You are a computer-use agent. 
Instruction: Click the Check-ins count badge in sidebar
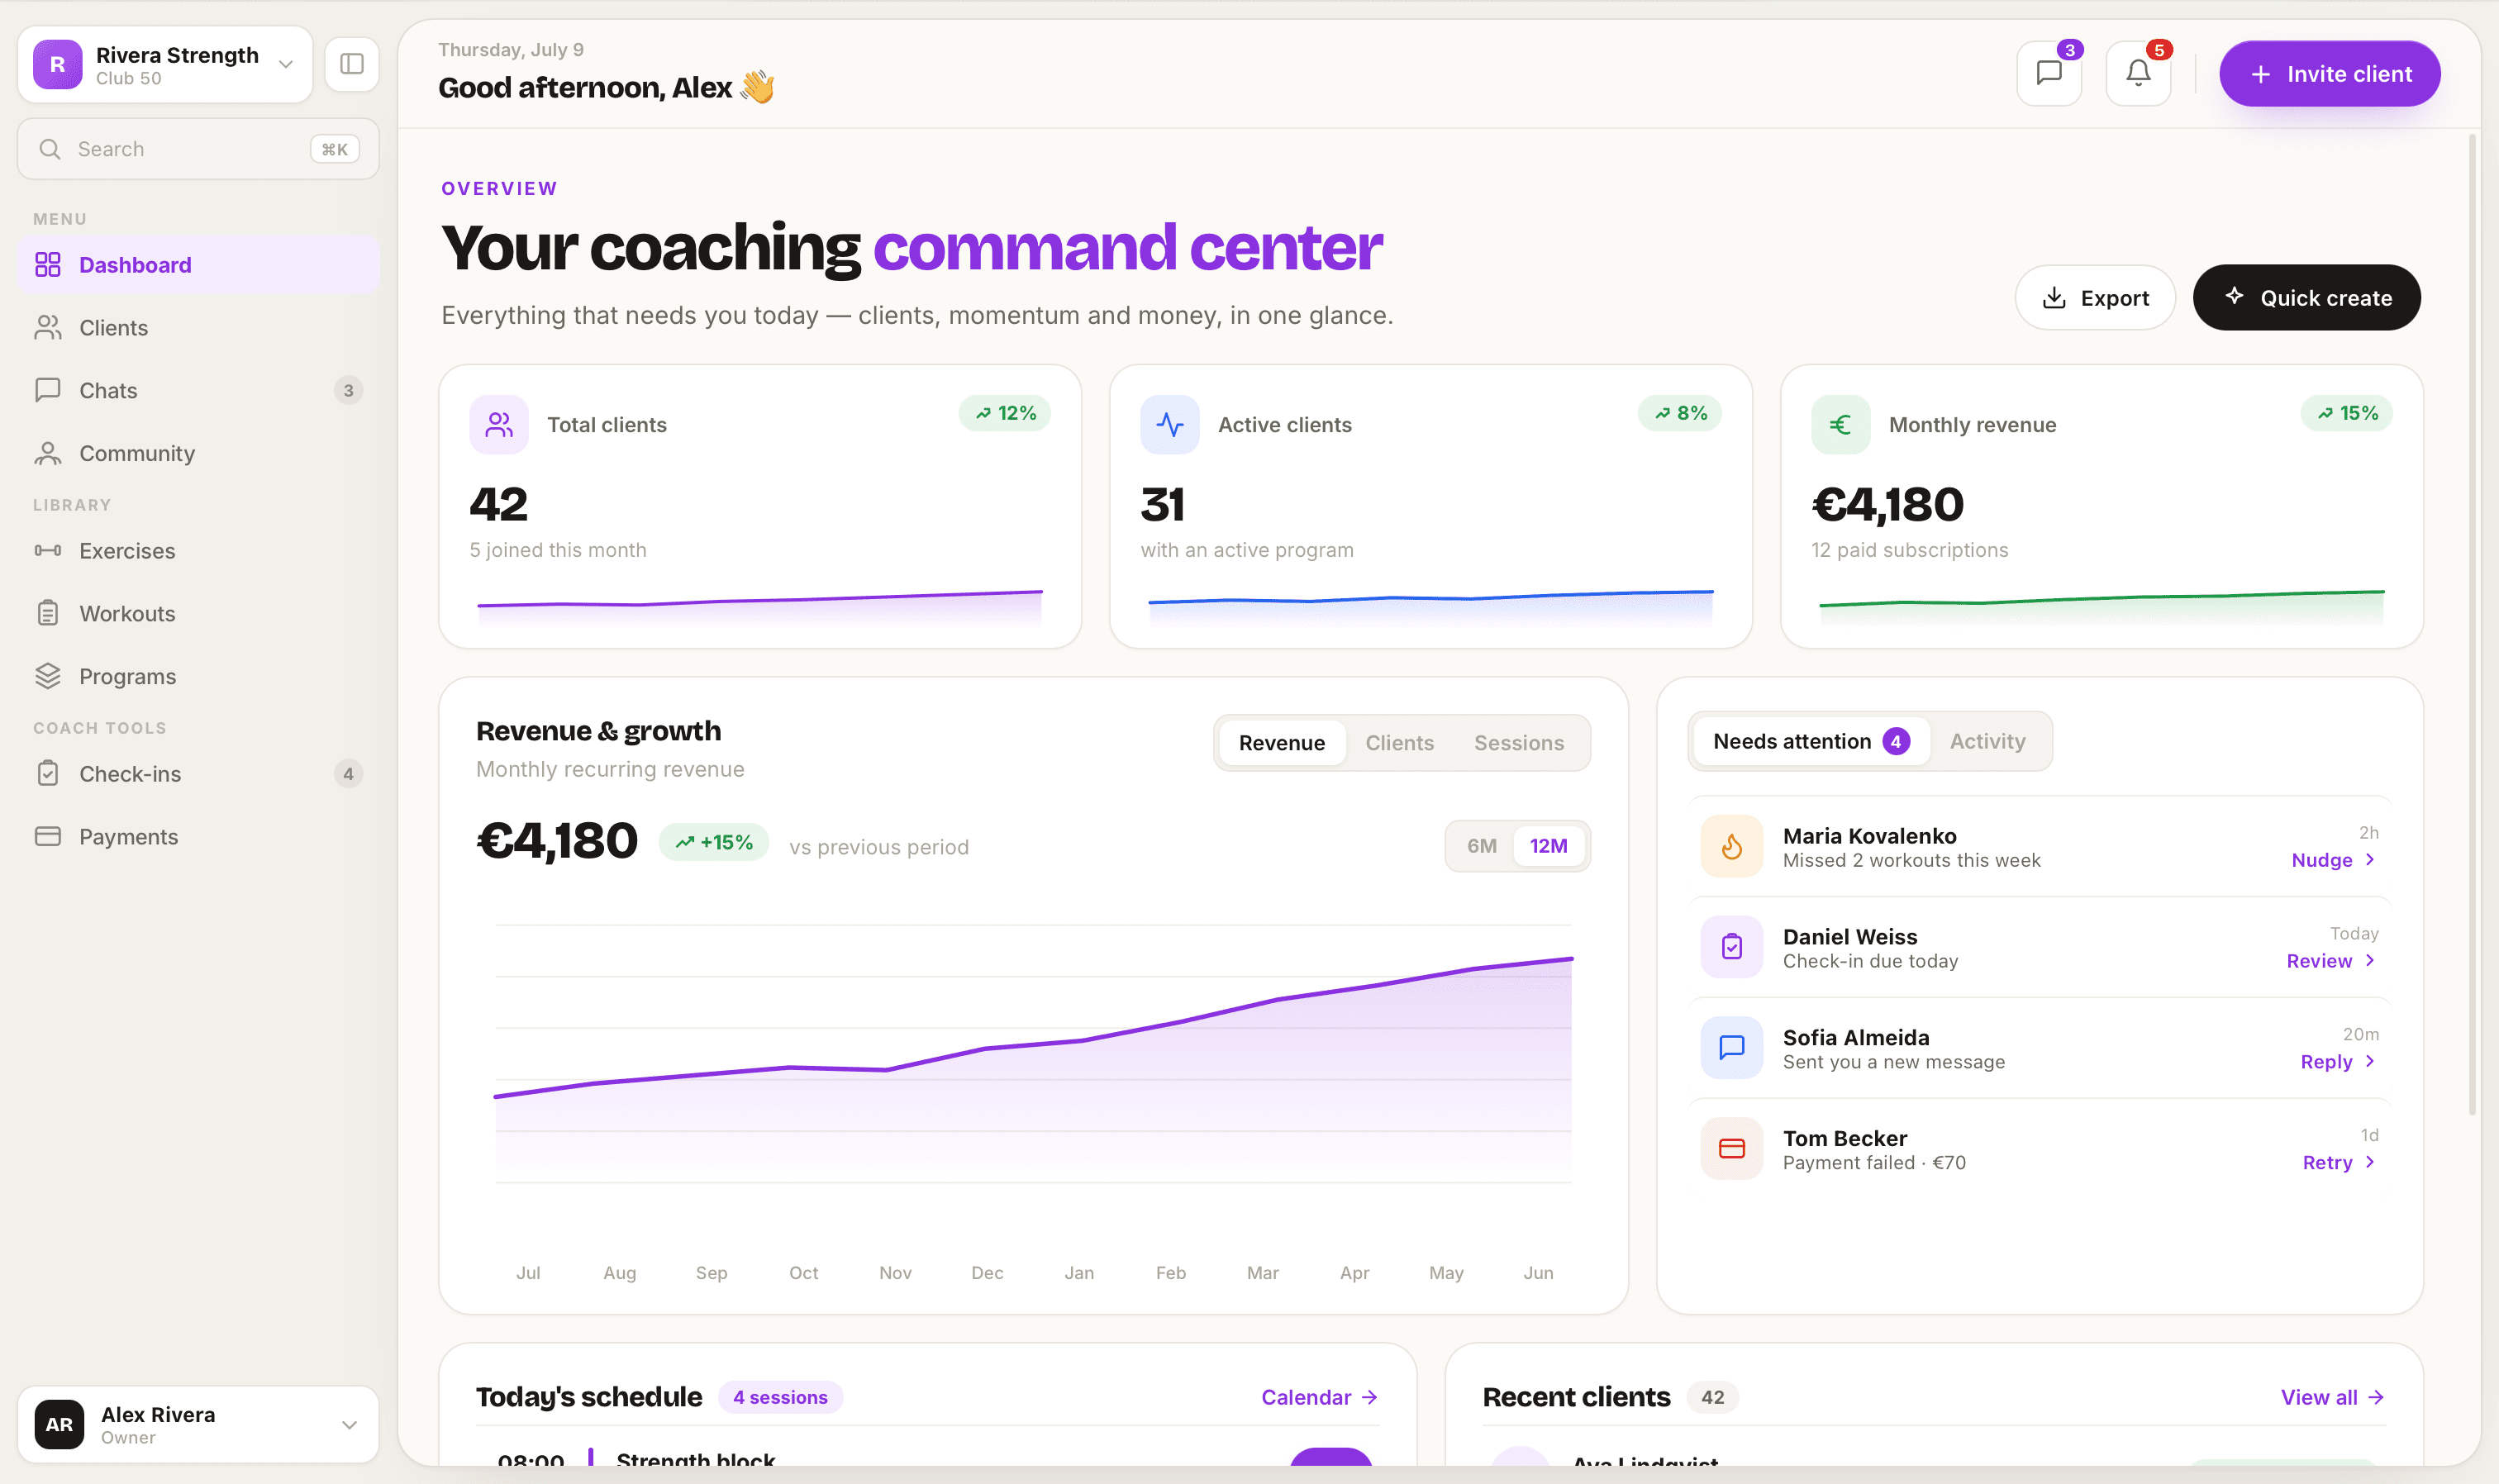348,773
